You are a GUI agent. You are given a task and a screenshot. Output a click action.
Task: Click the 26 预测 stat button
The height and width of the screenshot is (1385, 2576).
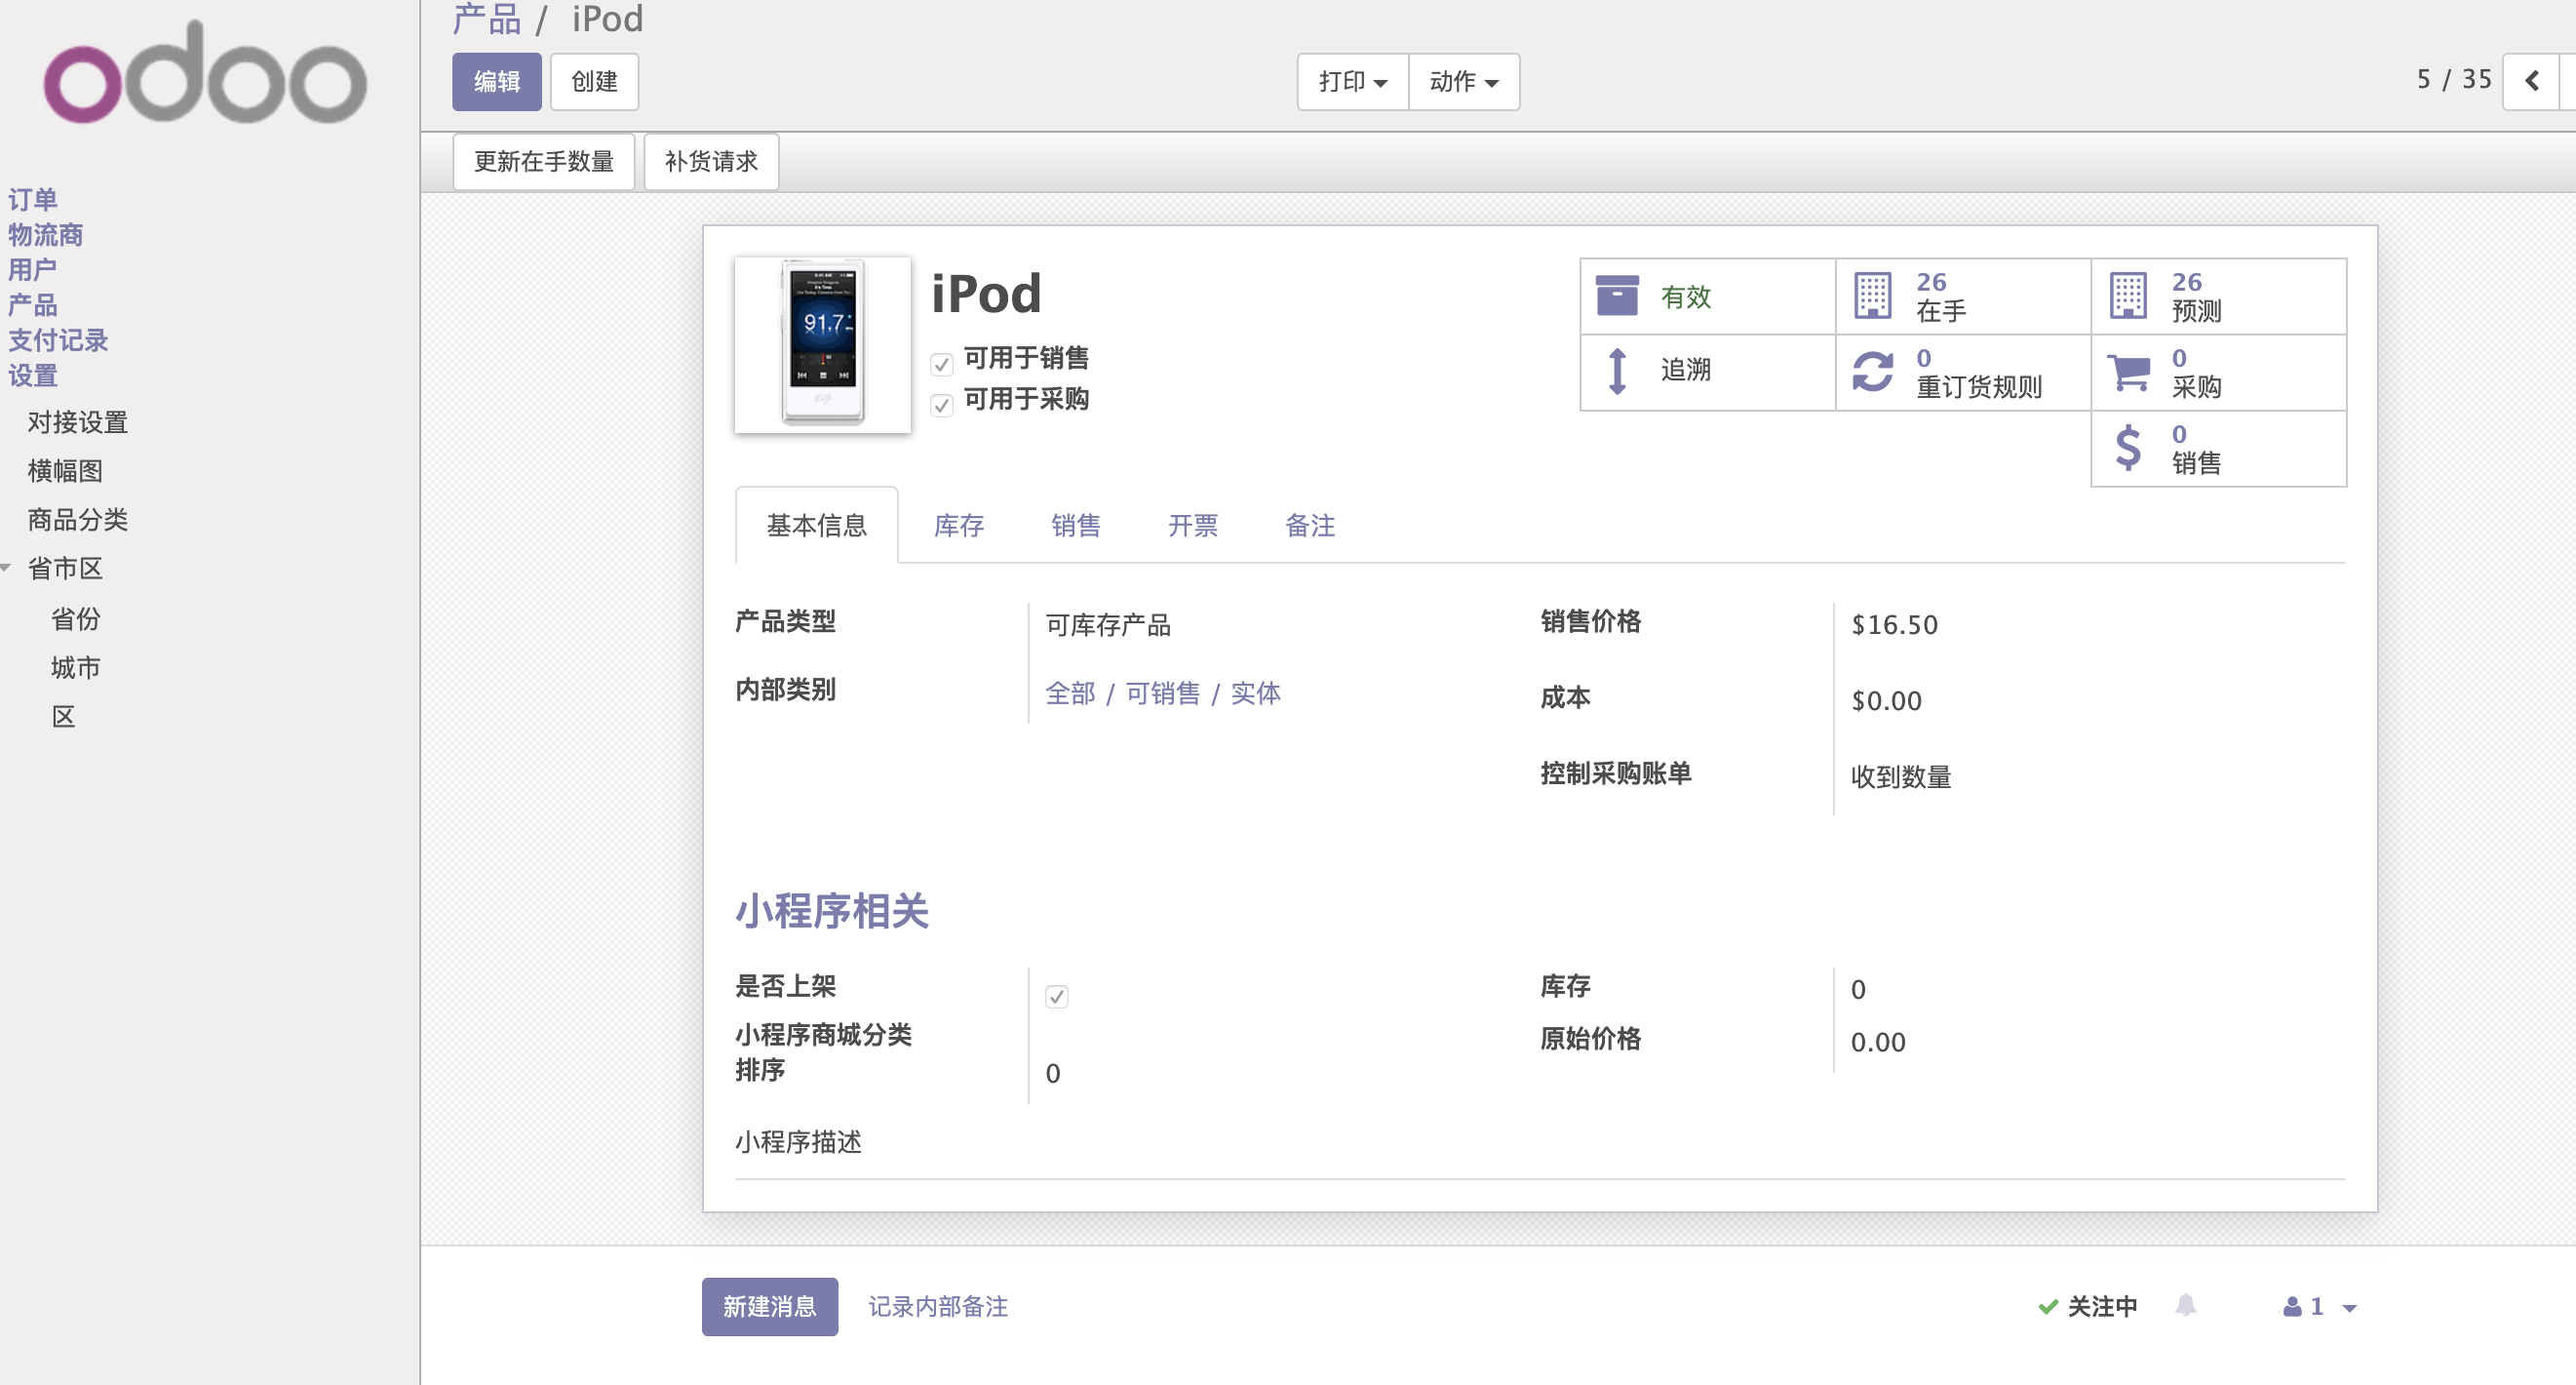[x=2219, y=296]
